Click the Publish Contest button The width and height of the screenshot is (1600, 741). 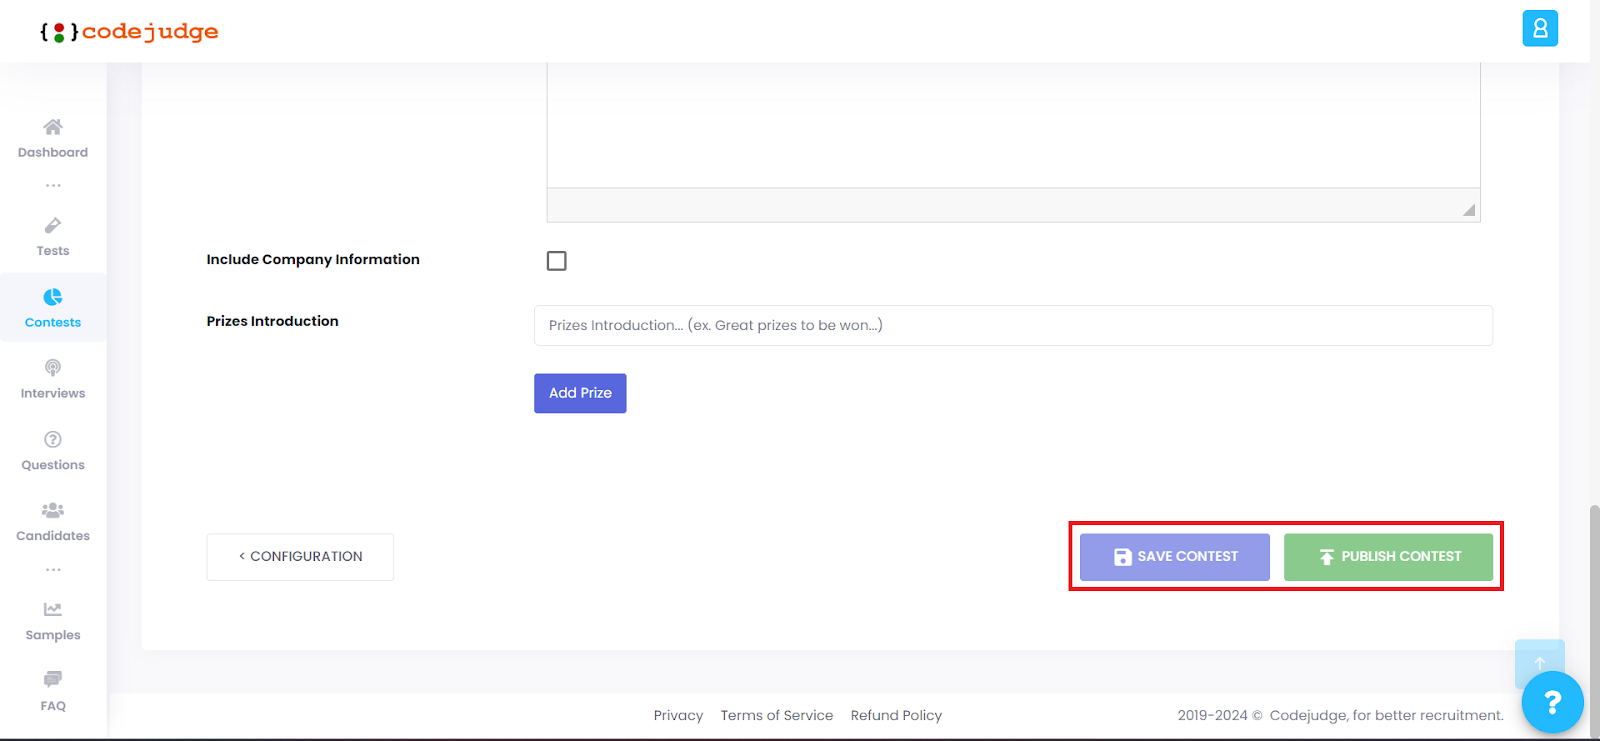coord(1388,557)
